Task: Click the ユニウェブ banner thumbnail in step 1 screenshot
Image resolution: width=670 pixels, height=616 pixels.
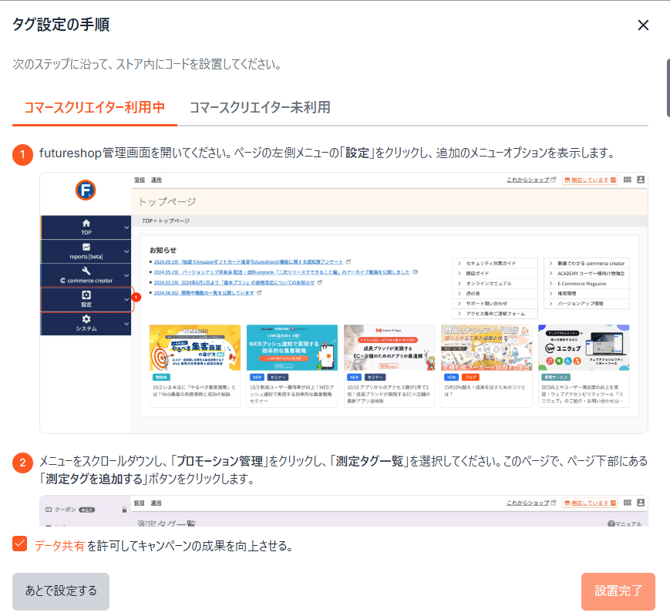Action: coord(584,348)
